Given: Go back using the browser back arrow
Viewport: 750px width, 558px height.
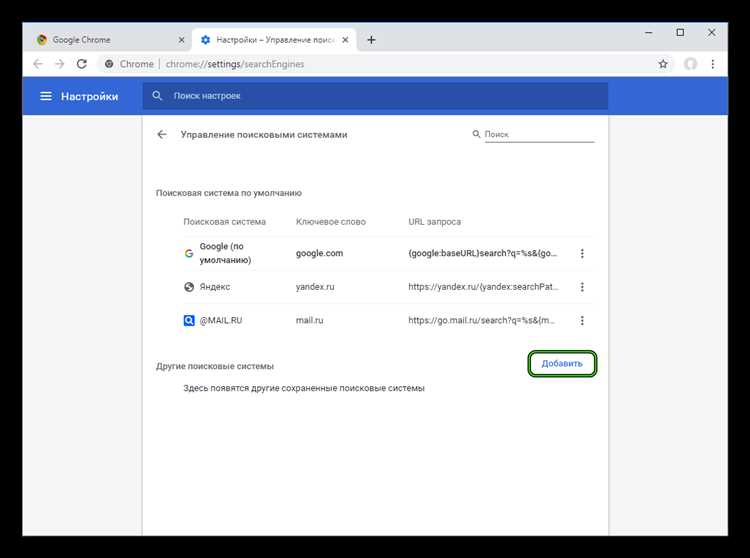Looking at the screenshot, I should [38, 64].
